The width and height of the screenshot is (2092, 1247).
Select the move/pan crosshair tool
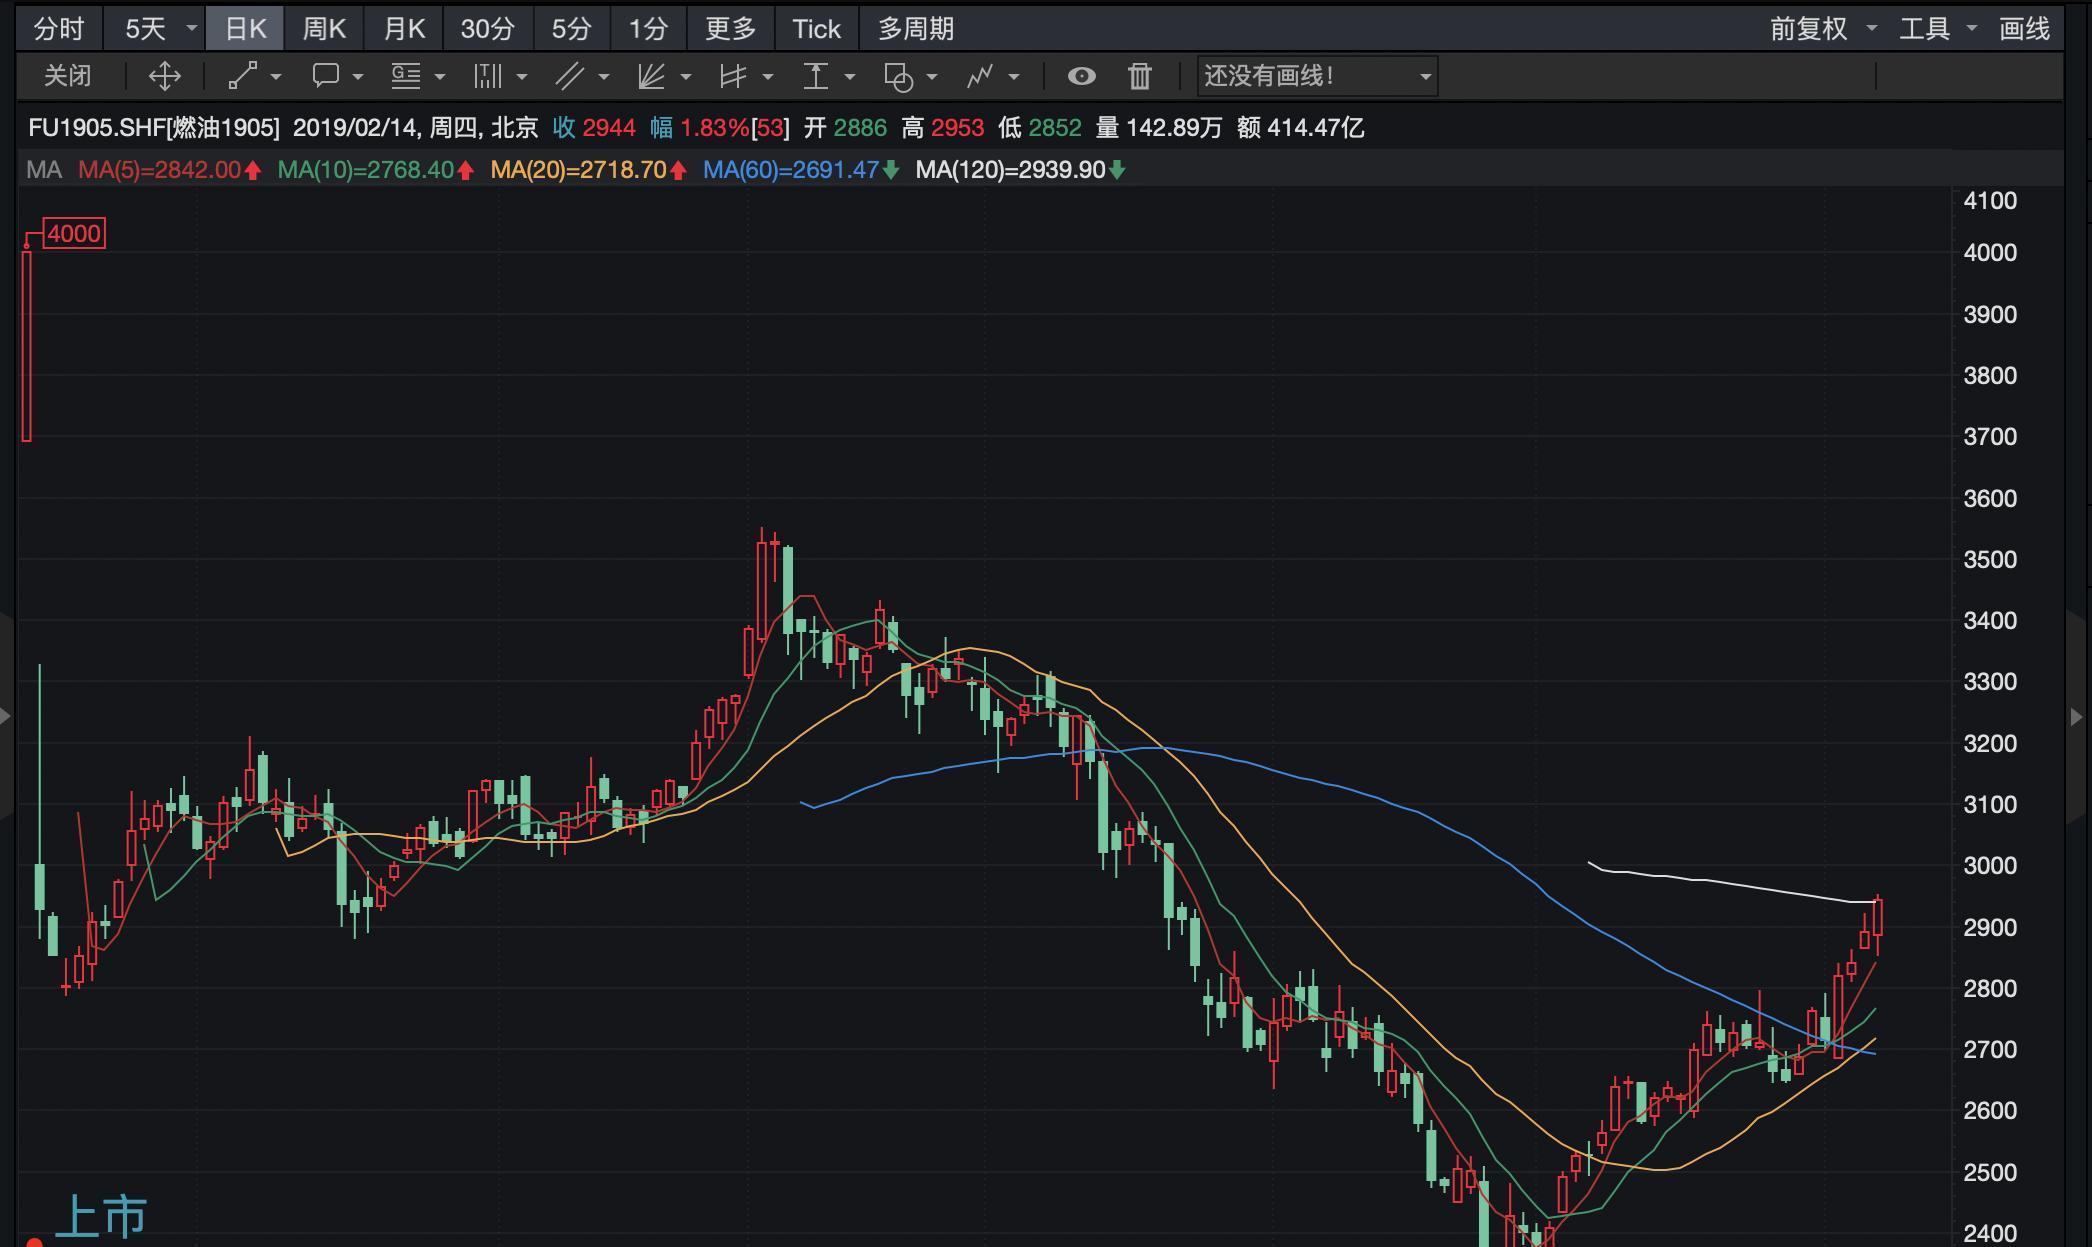pyautogui.click(x=164, y=76)
